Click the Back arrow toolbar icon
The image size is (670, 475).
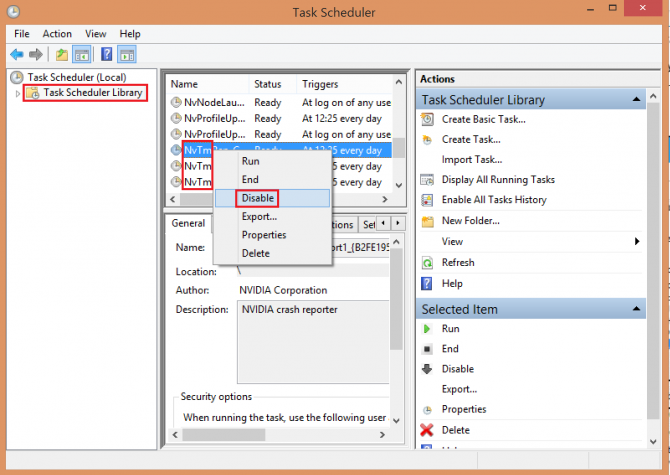point(17,55)
